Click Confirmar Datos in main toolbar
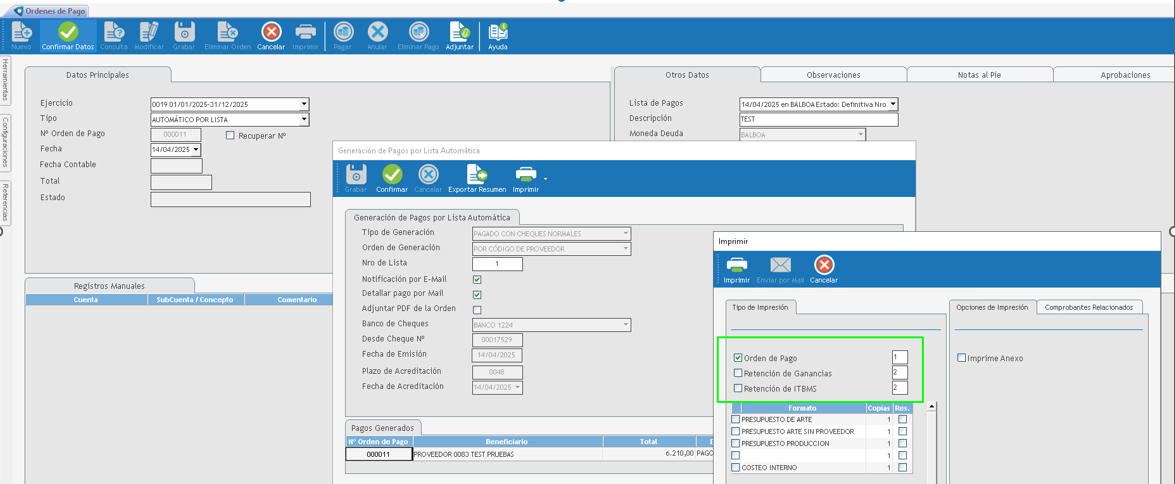1175x484 pixels. [x=67, y=35]
